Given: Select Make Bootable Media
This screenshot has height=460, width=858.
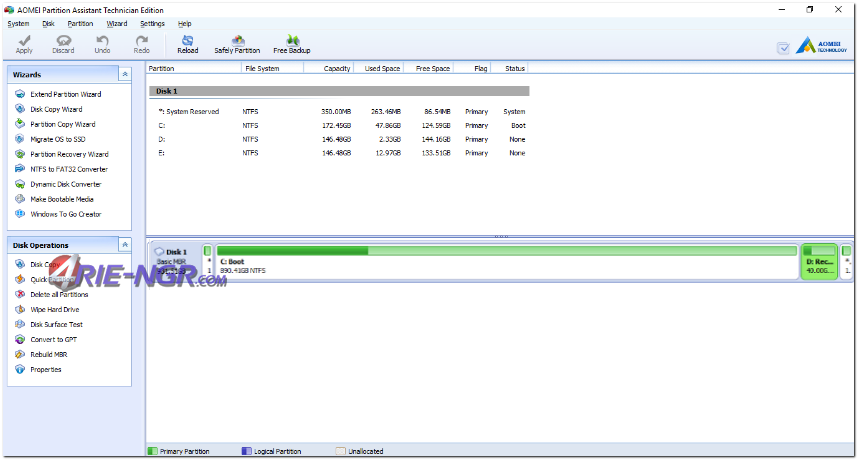Looking at the screenshot, I should [62, 200].
